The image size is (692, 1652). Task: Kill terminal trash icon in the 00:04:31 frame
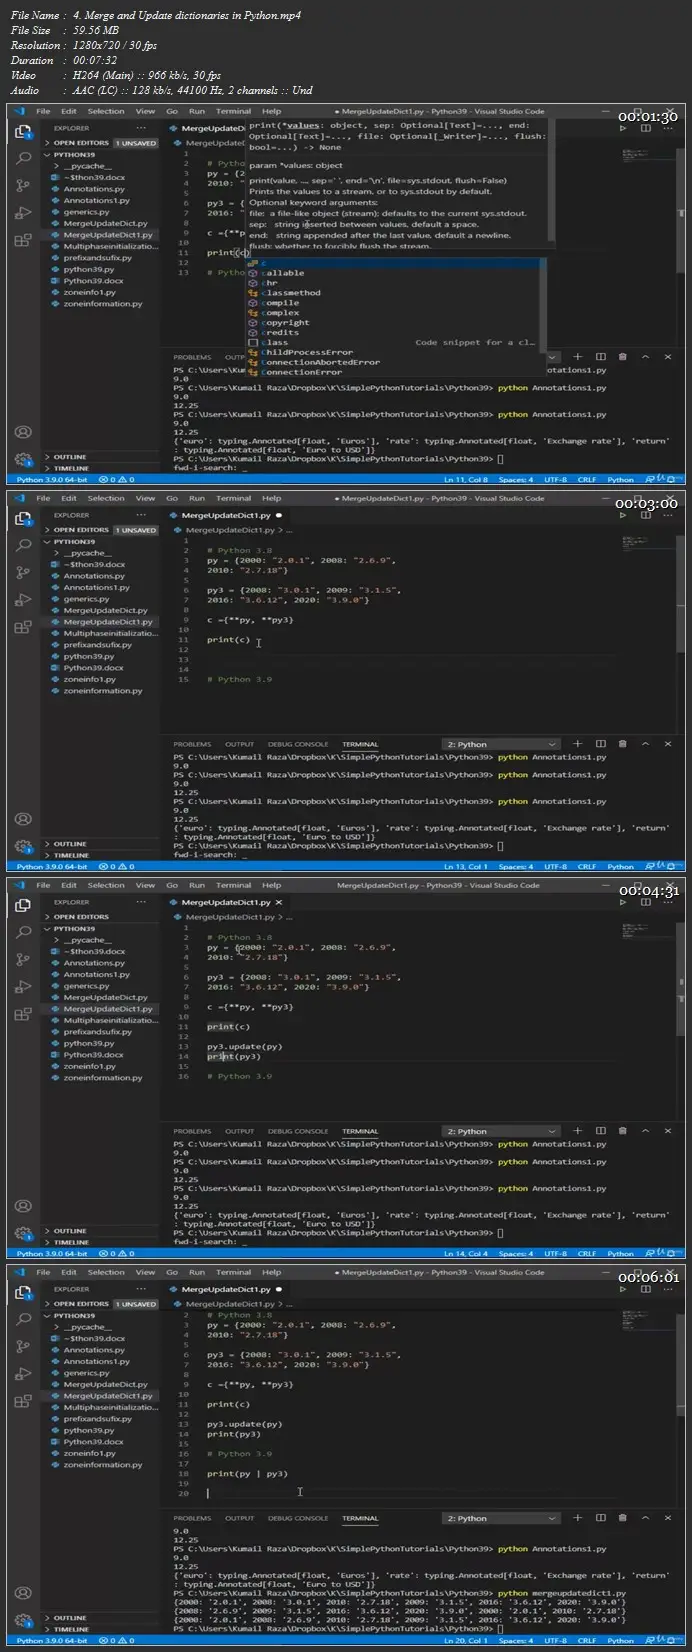tap(623, 1131)
